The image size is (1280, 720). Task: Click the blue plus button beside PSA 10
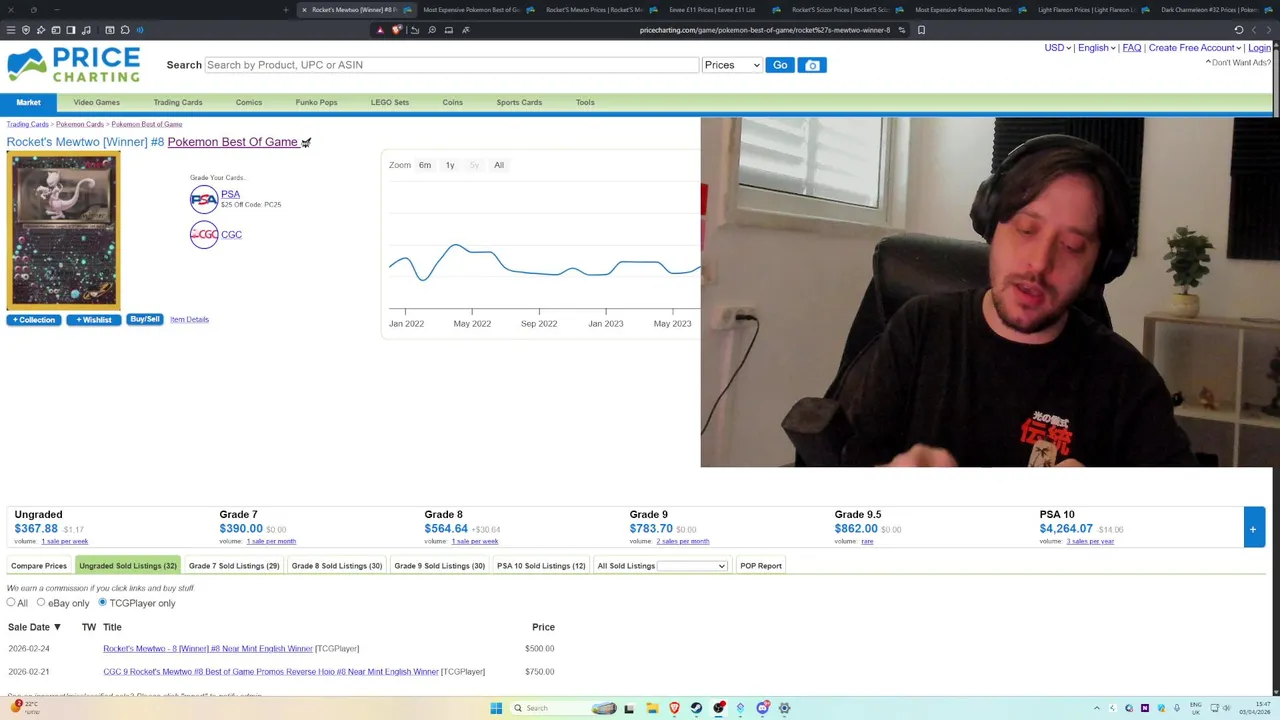[1253, 527]
